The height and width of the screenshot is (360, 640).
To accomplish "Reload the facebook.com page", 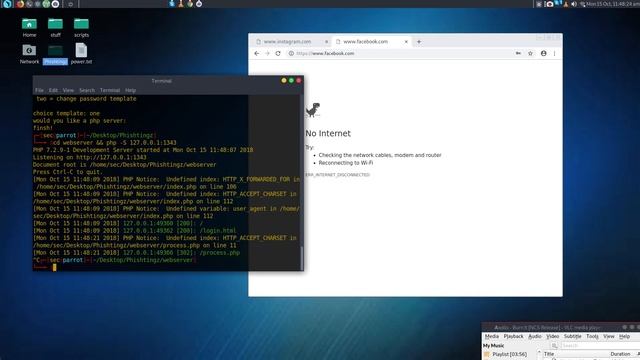I will click(x=278, y=53).
